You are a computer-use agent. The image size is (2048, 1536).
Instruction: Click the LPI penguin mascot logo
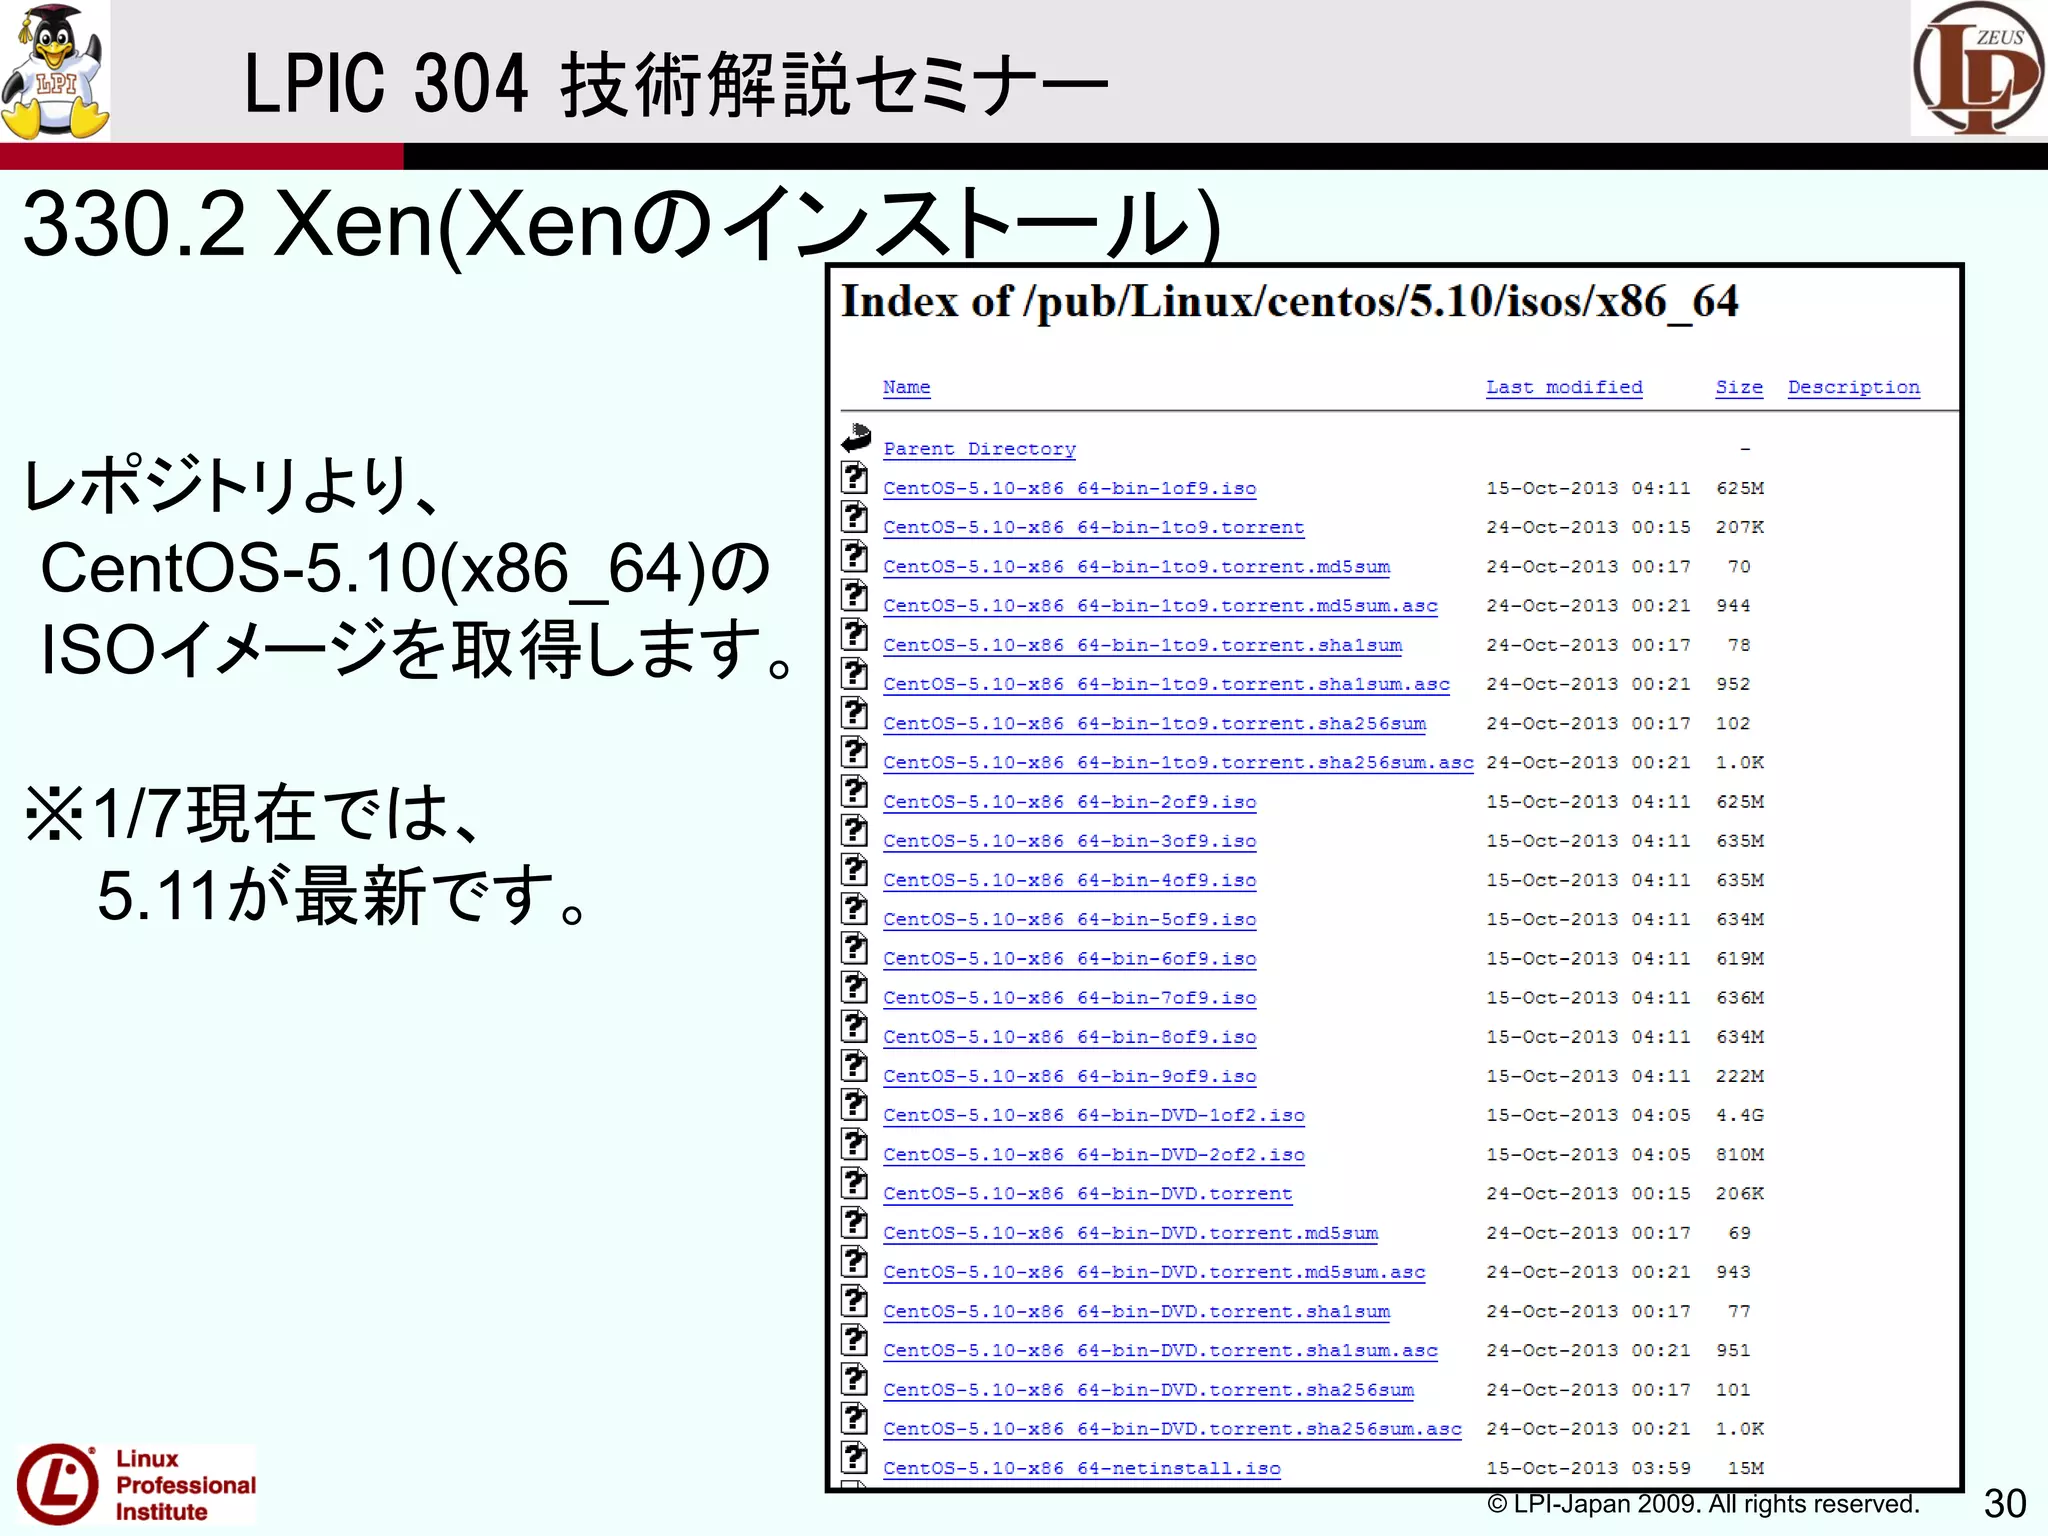[55, 70]
